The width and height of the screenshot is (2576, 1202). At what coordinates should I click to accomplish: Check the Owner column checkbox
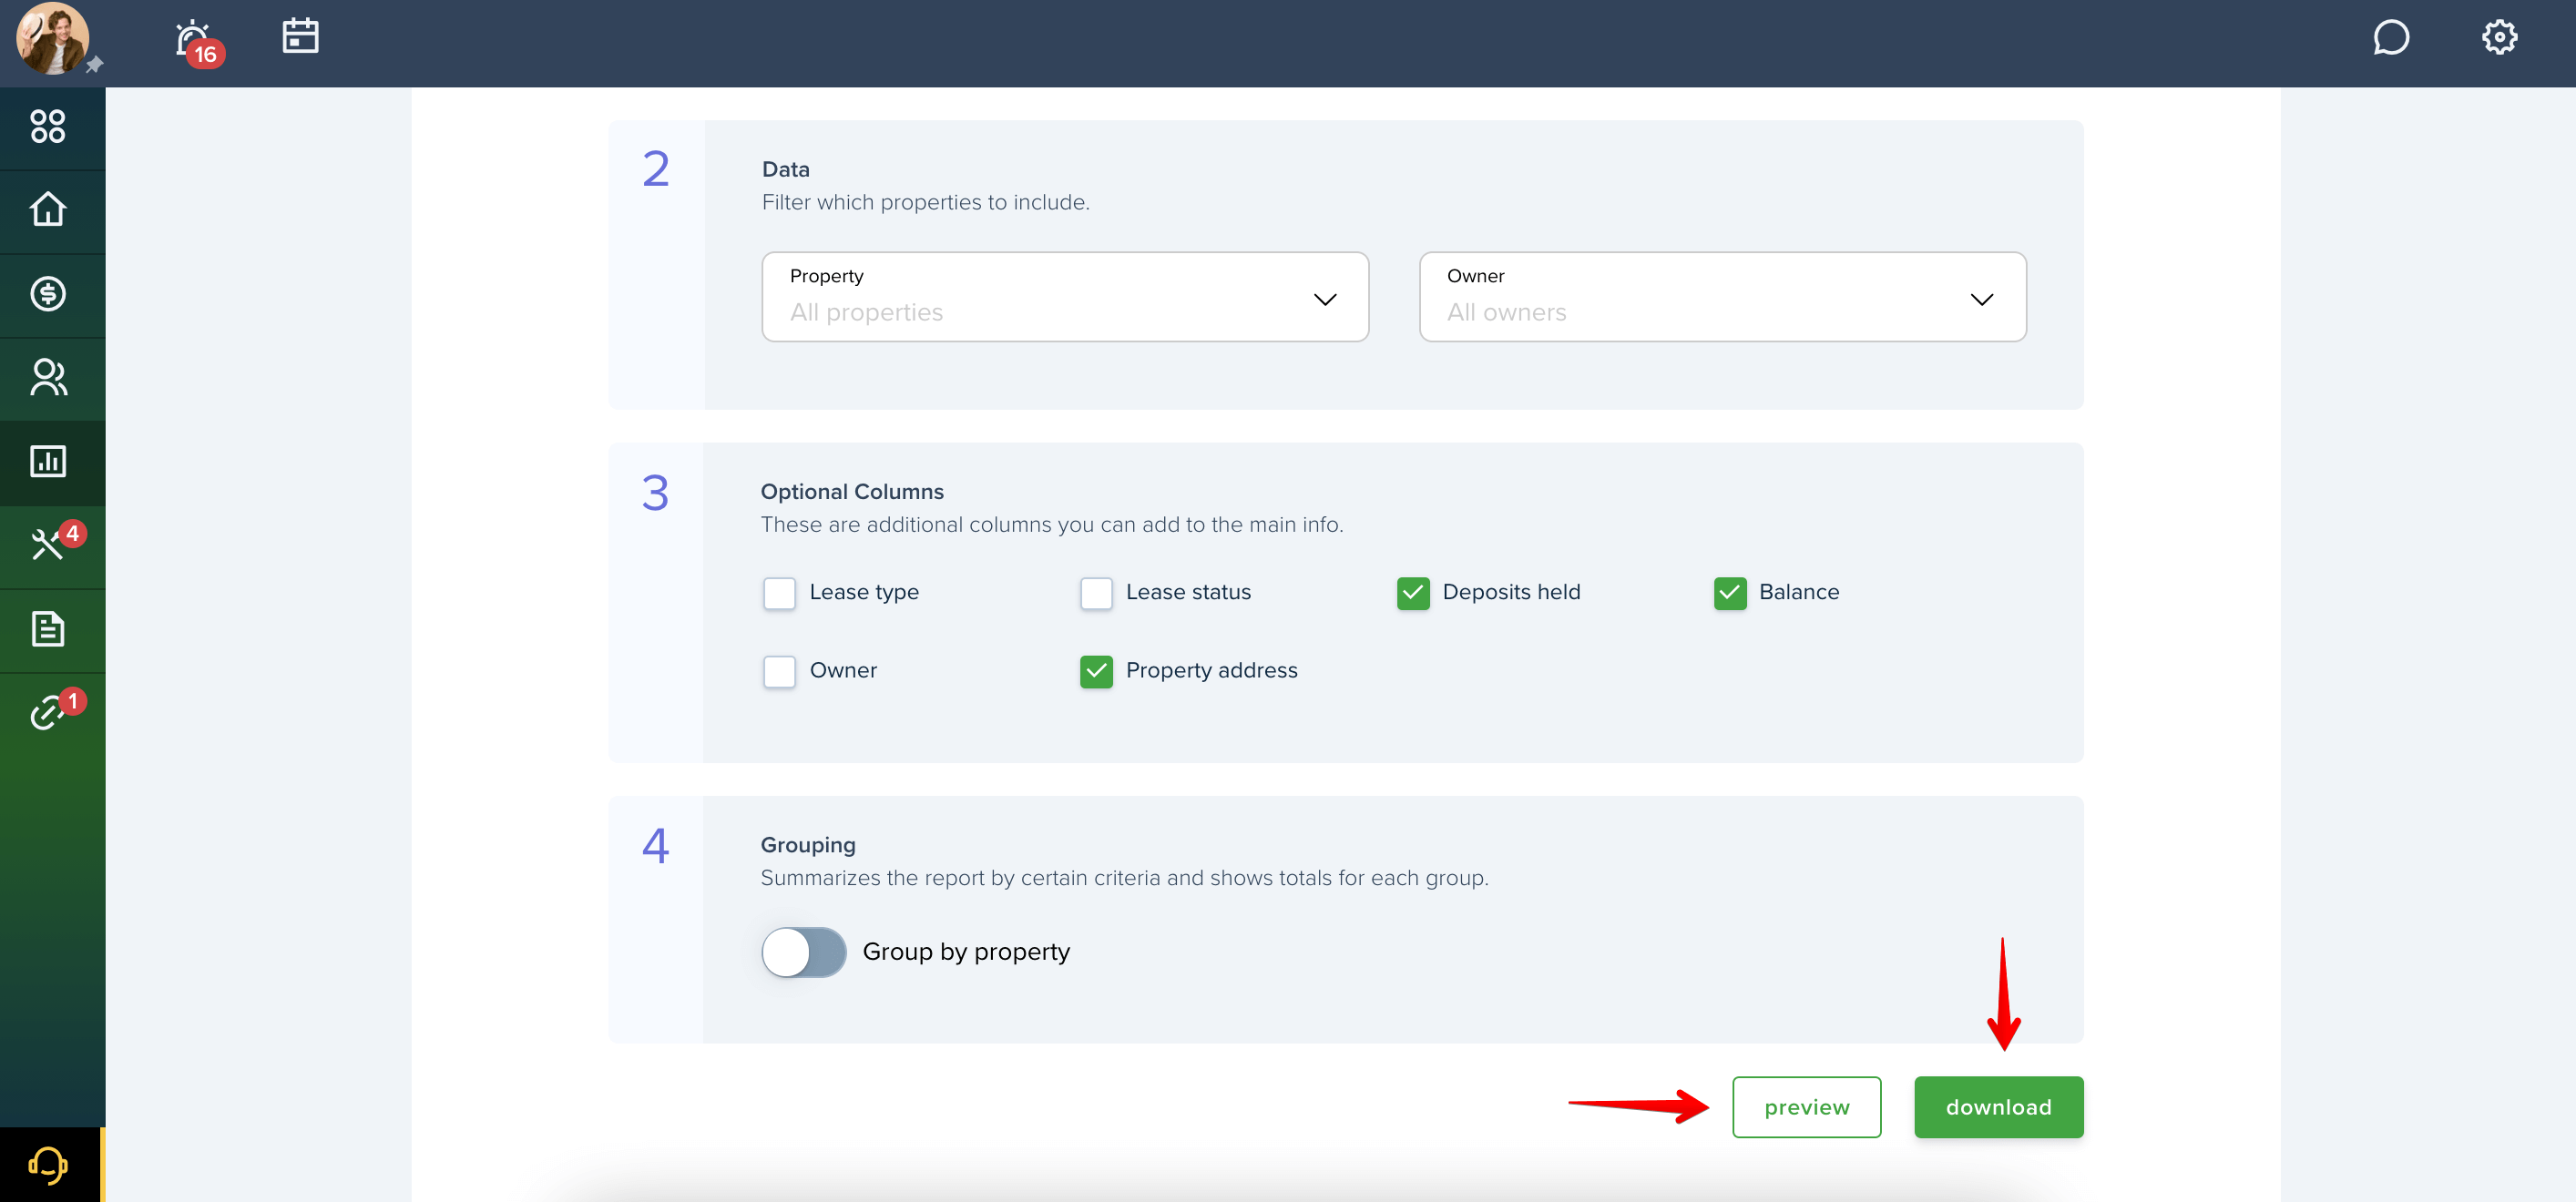[779, 671]
